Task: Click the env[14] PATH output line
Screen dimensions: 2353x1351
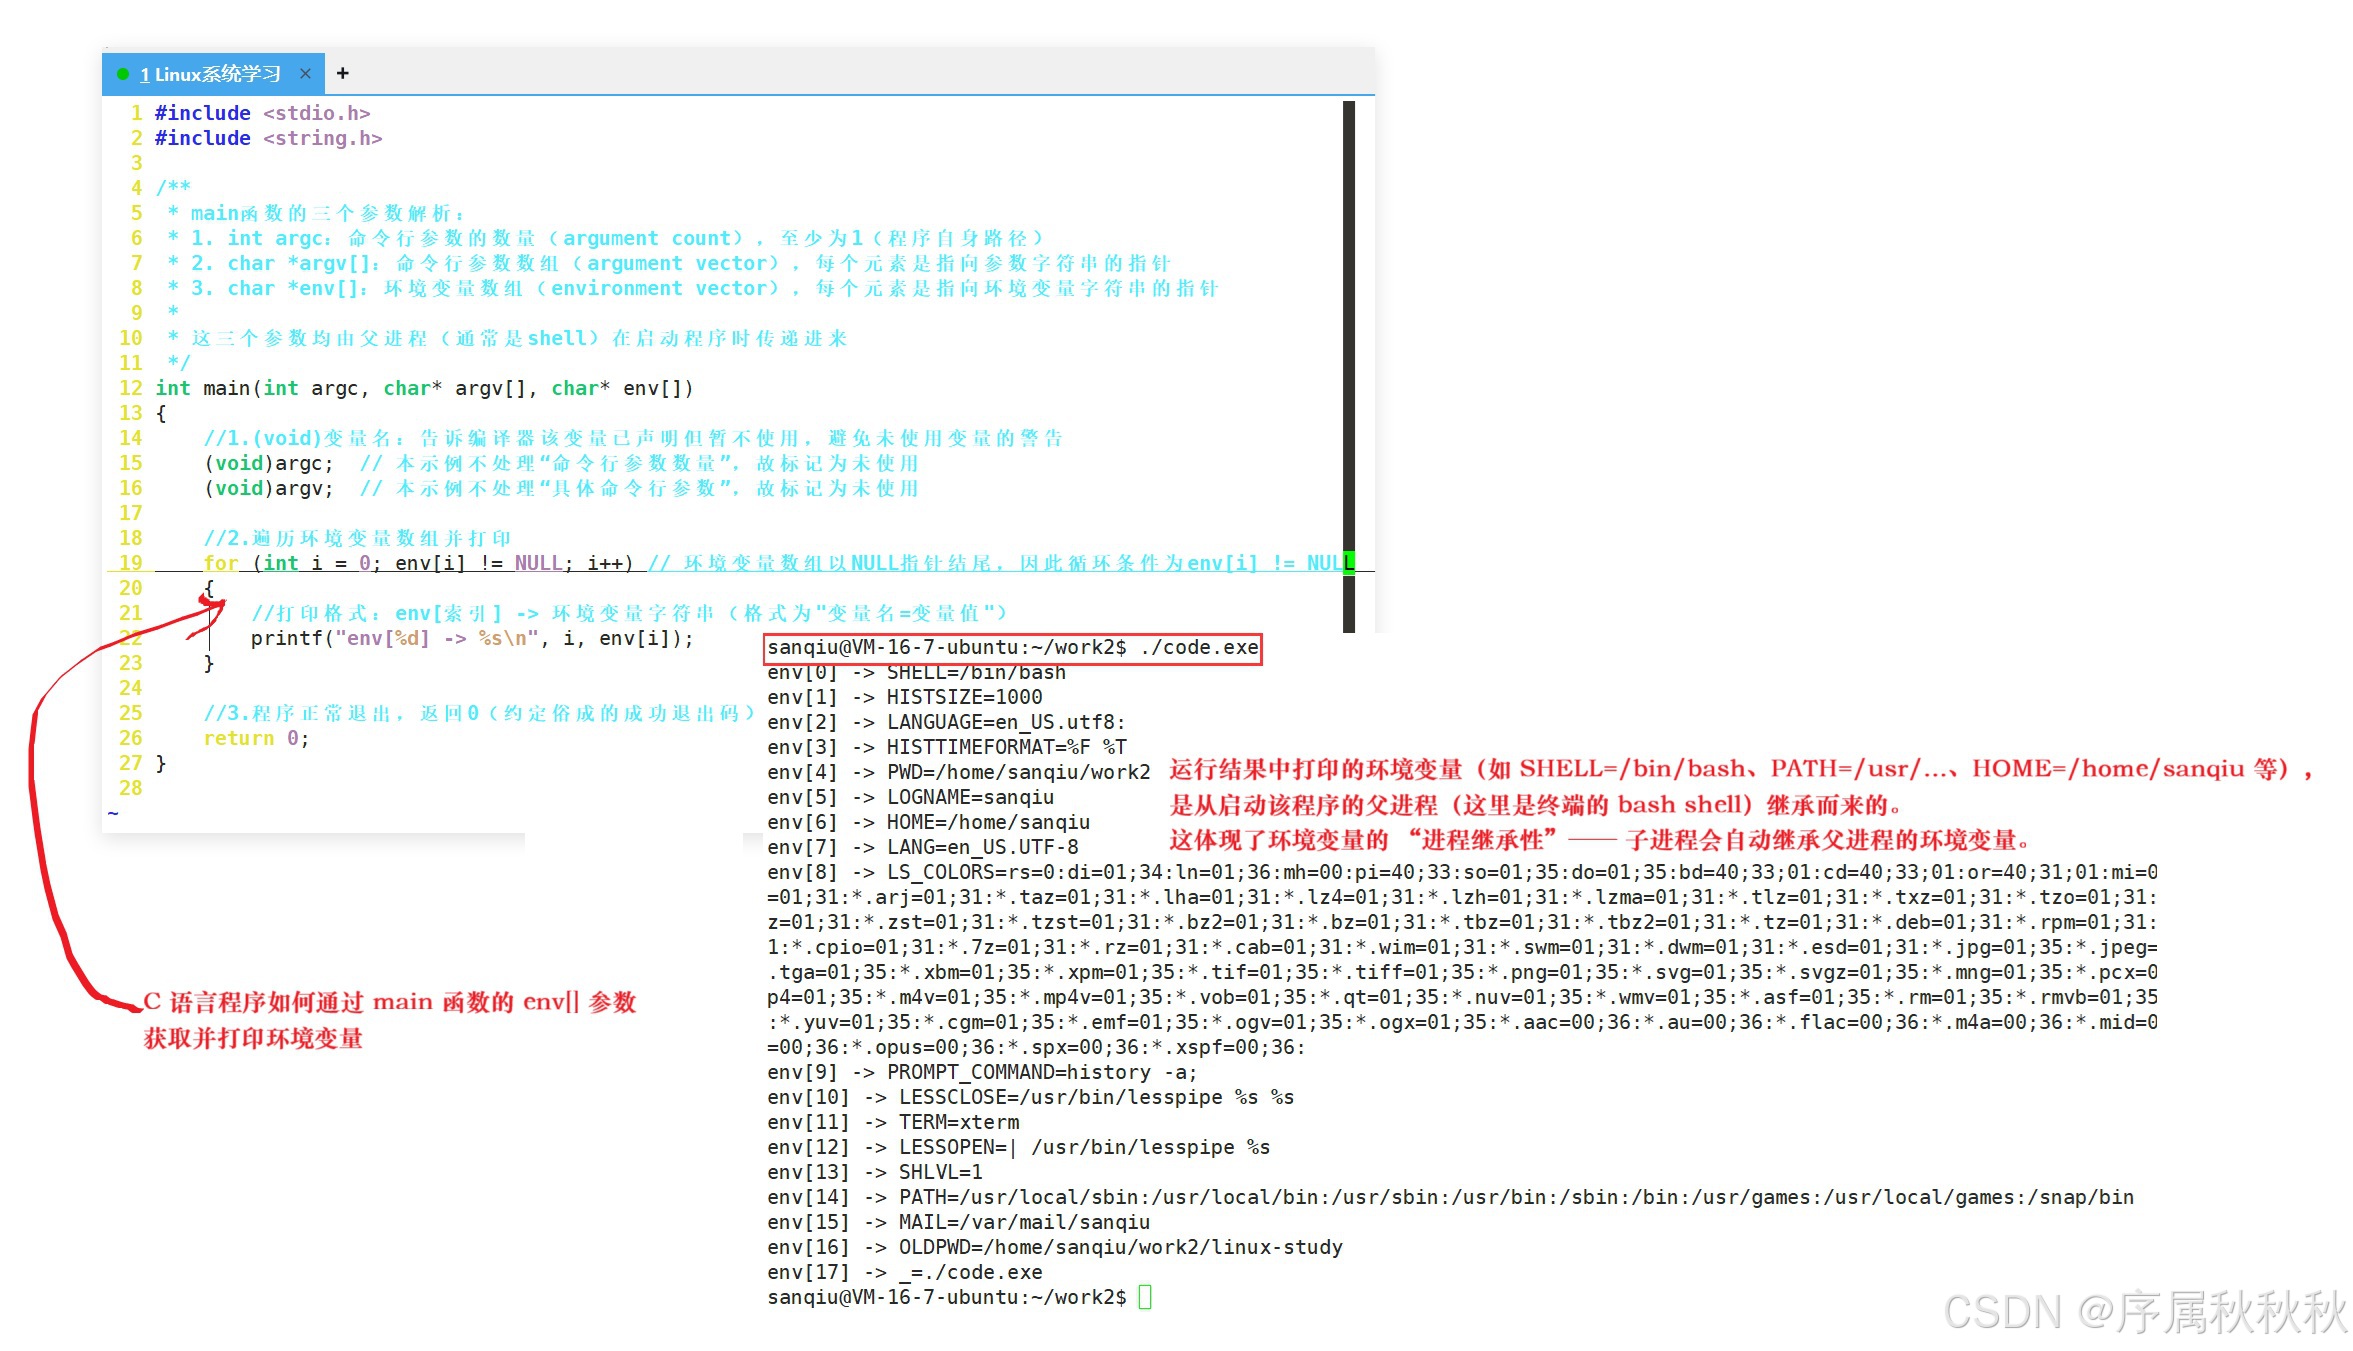Action: click(1450, 1197)
